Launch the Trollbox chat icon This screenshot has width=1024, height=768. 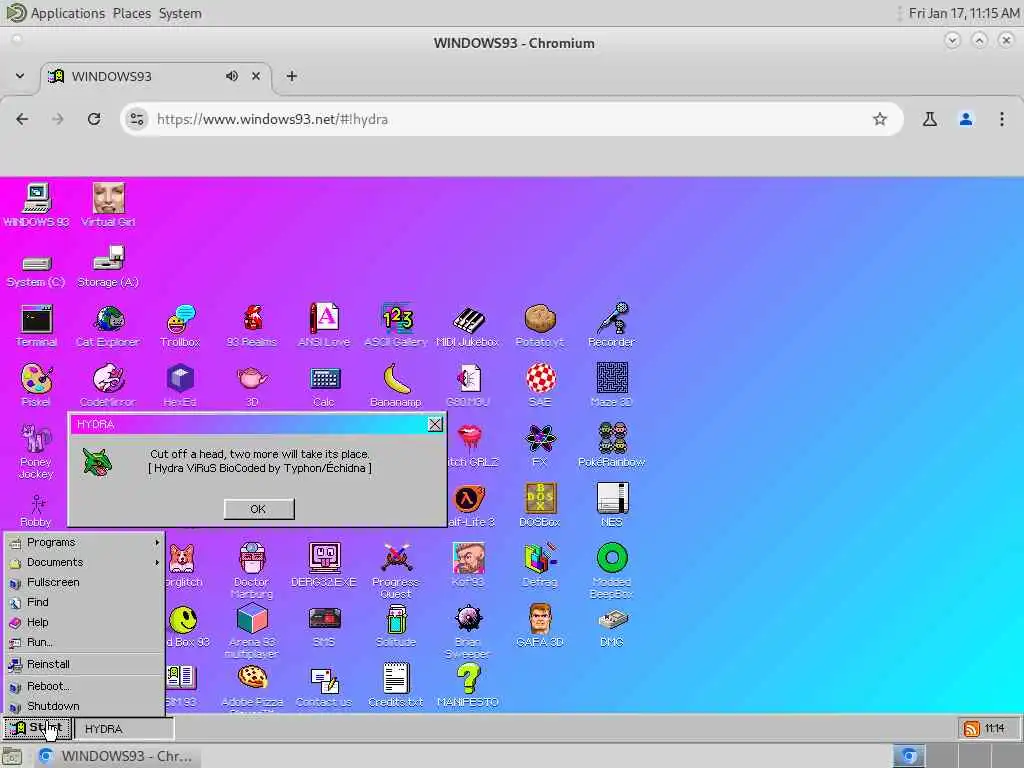[180, 325]
